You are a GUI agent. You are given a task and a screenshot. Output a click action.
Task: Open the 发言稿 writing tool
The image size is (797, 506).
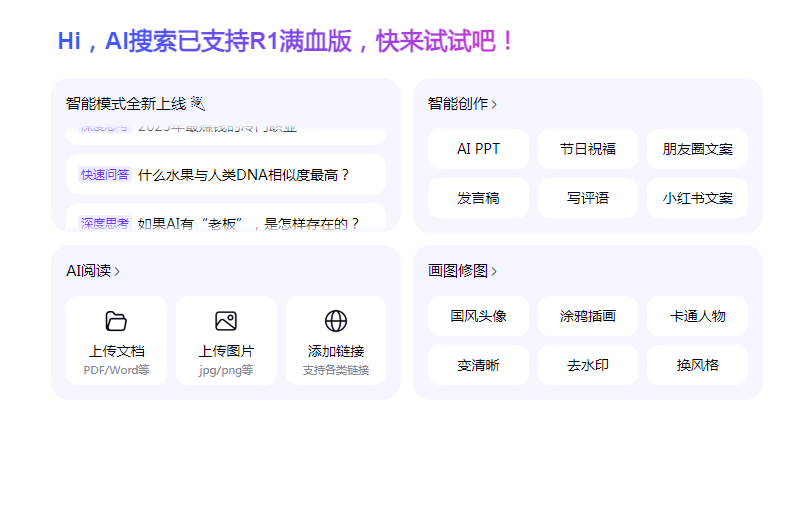478,198
